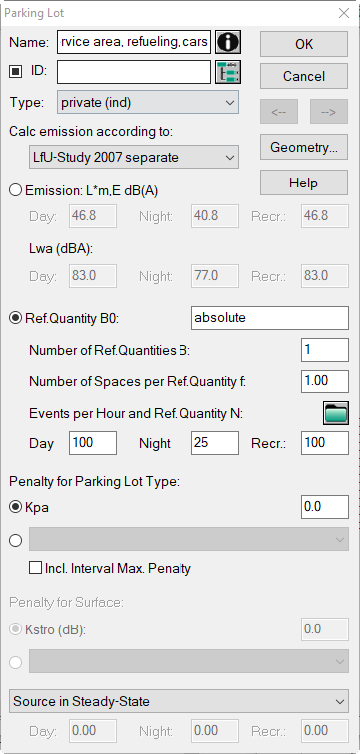Click the 'Events per Hour and Ref.Quantity N:' label
360x754 pixels.
(136, 414)
